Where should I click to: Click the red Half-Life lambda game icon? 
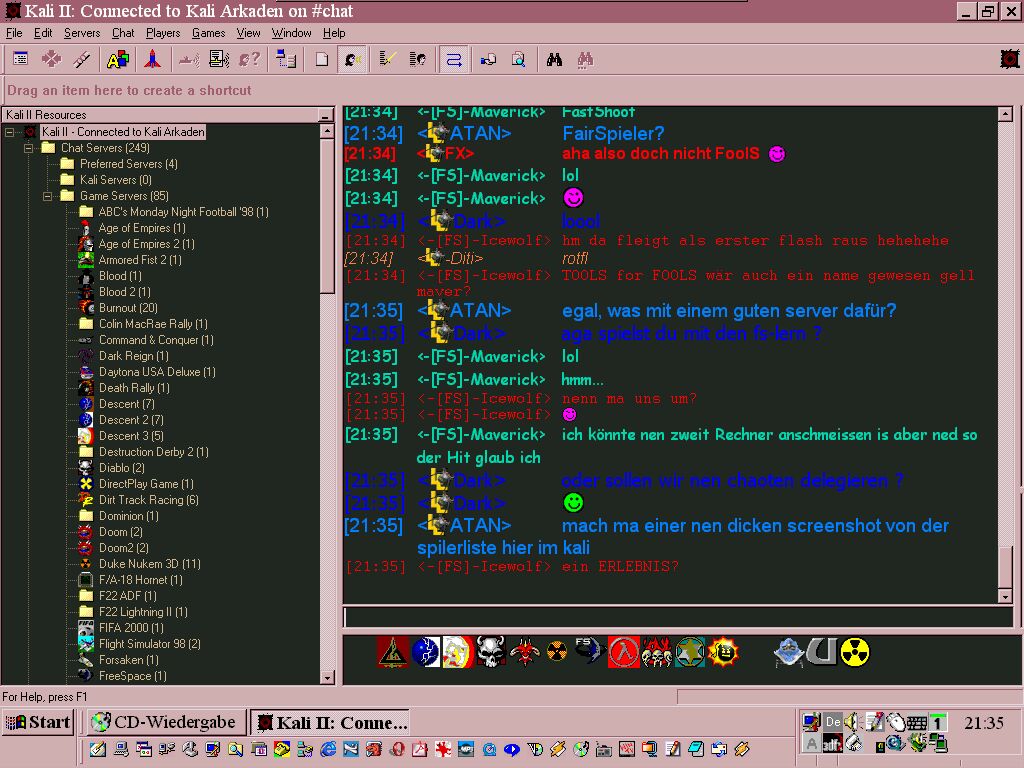point(623,652)
